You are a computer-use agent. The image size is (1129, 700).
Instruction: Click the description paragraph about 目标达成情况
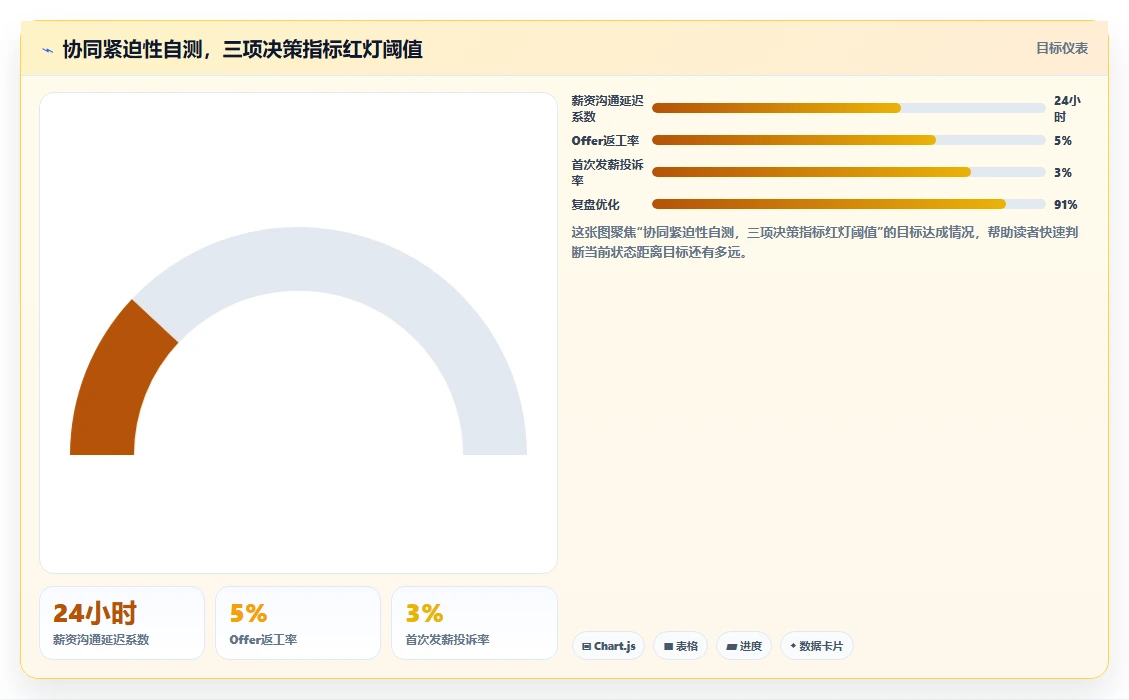(824, 242)
